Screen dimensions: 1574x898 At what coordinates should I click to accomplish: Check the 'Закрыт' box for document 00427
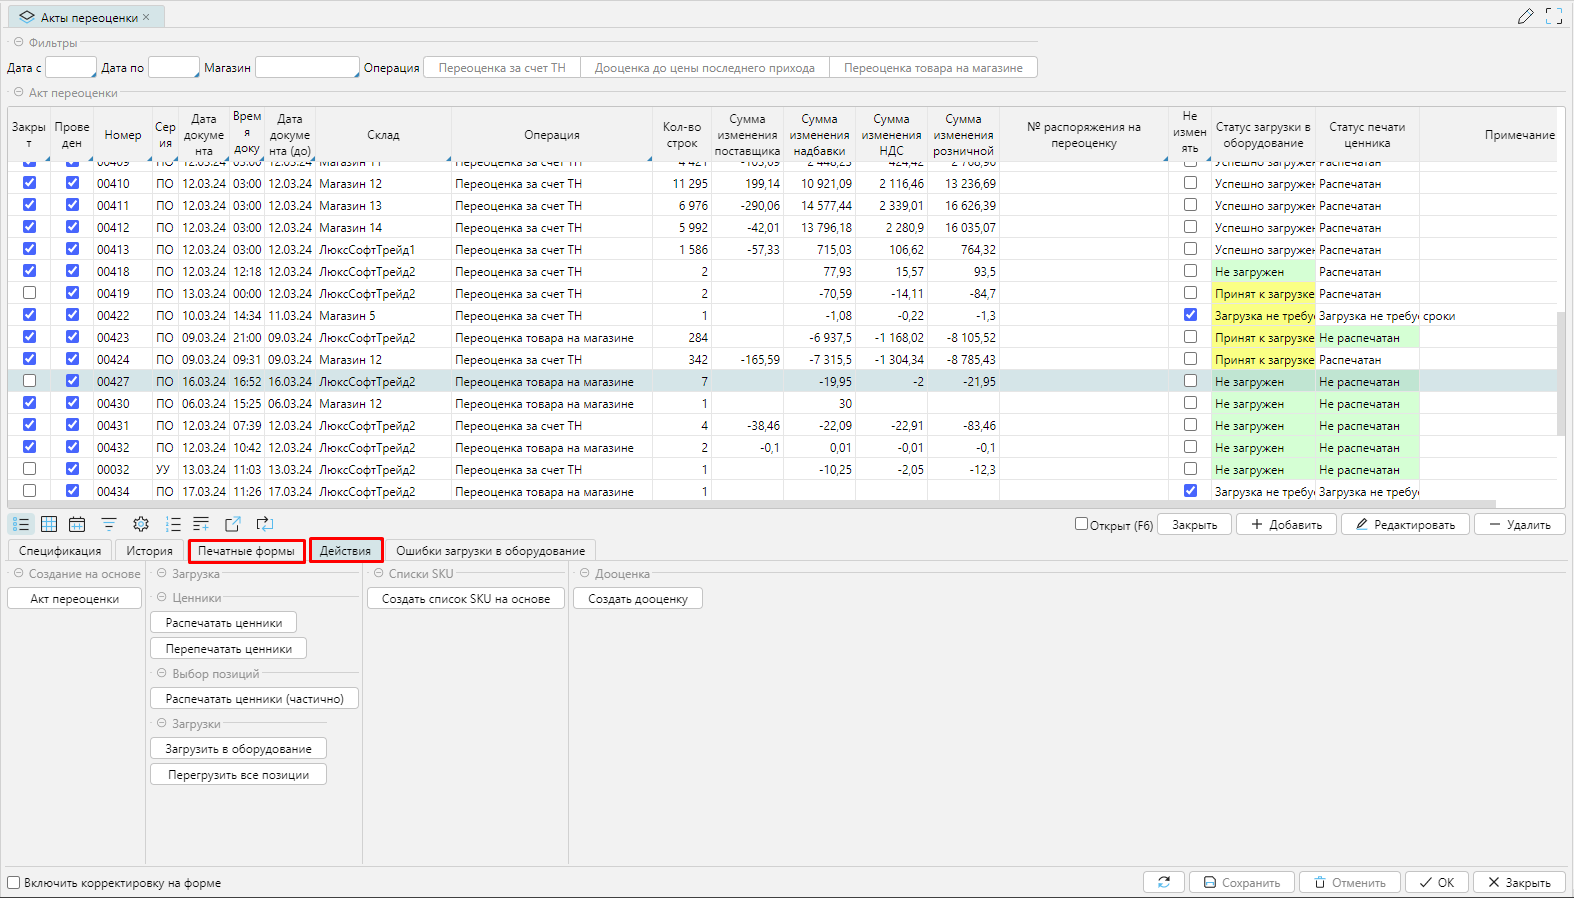click(29, 381)
